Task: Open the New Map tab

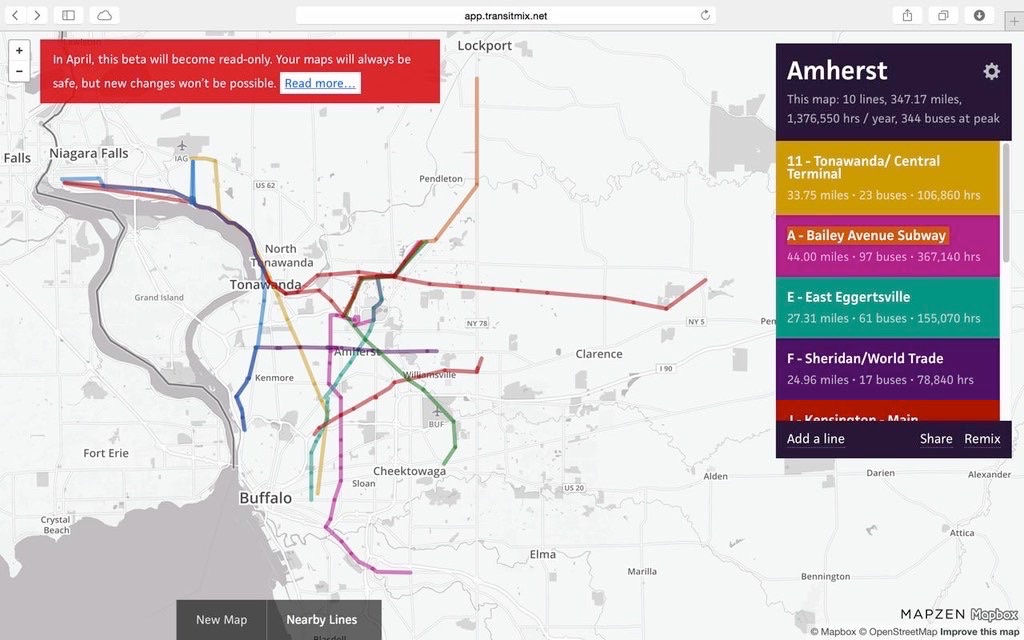Action: pos(221,620)
